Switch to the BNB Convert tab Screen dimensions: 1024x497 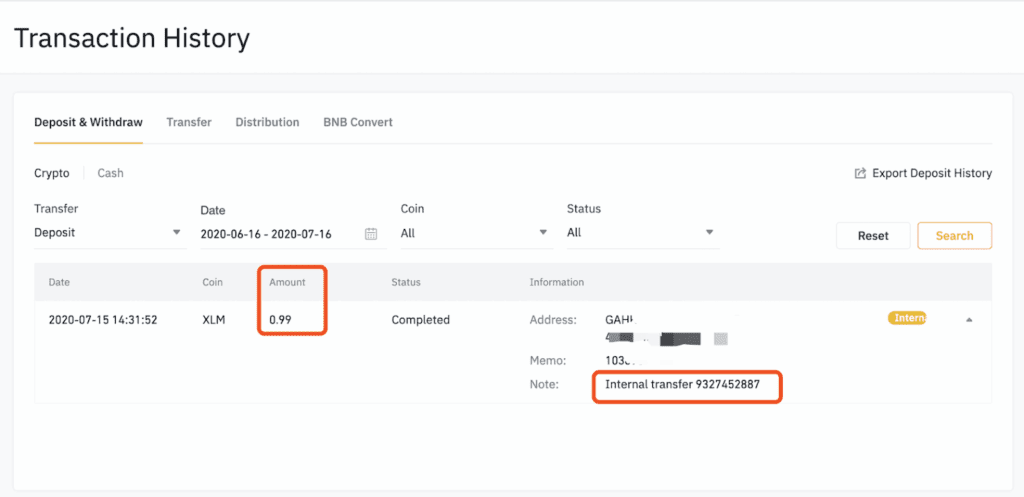click(x=358, y=122)
